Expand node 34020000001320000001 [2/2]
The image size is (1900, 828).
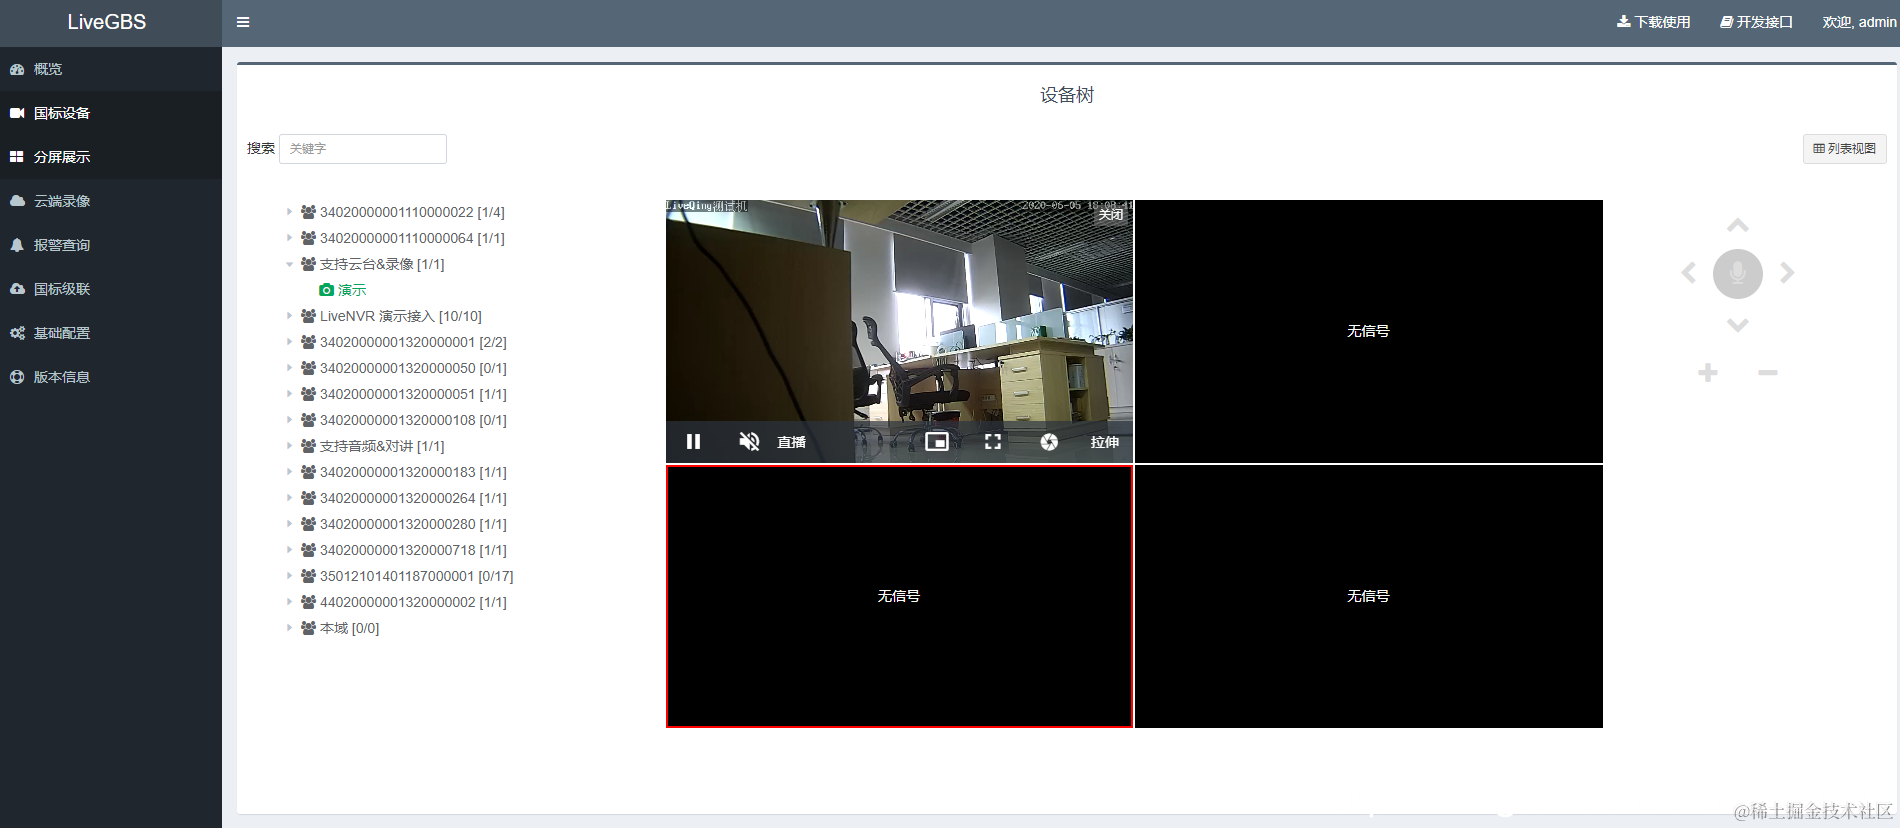point(289,342)
